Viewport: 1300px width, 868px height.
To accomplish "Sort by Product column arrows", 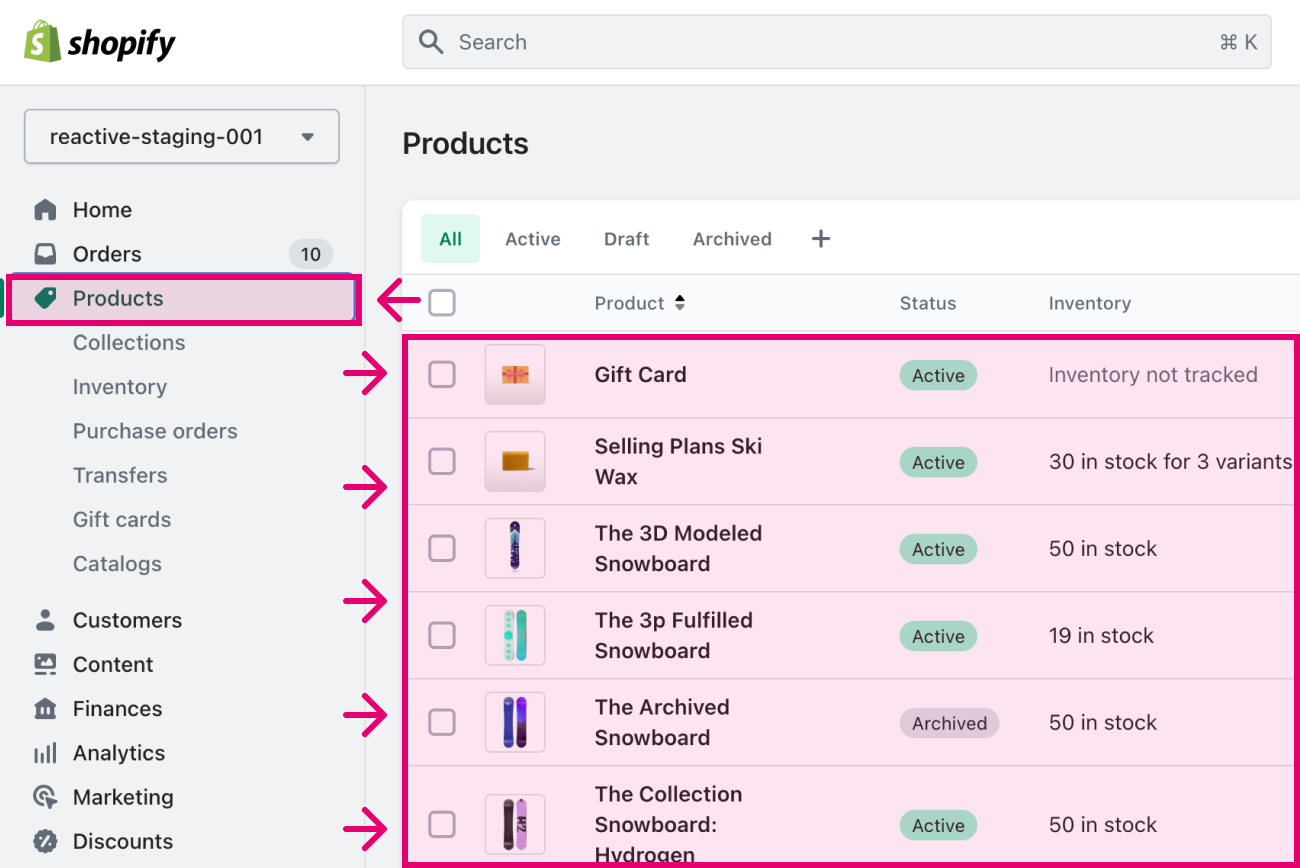I will coord(680,303).
